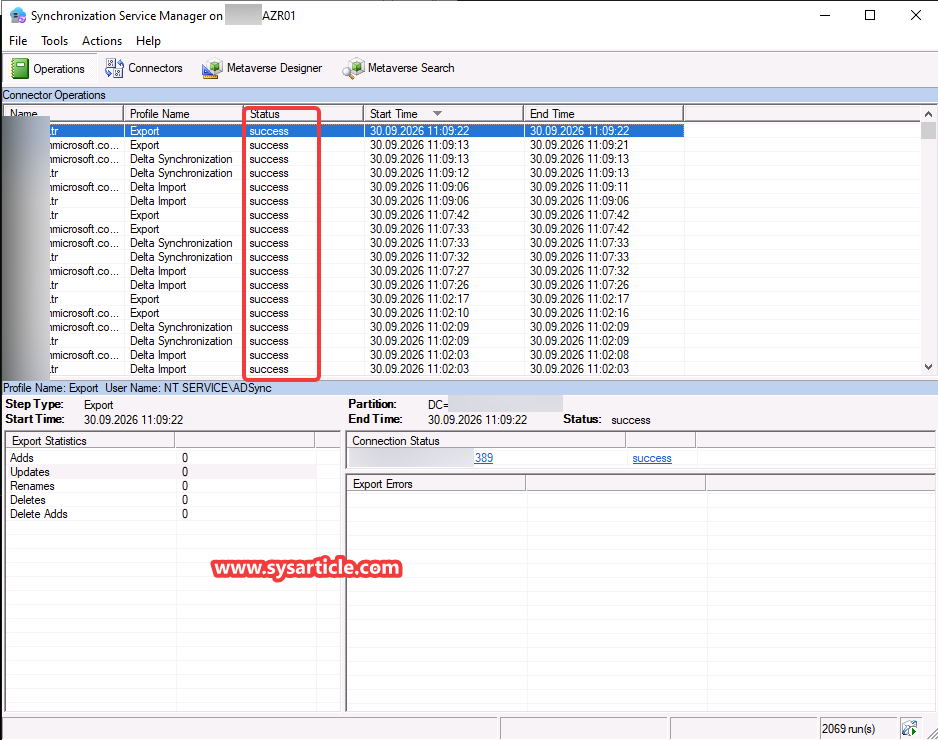Click the app icon in title bar
This screenshot has width=938, height=740.
click(17, 16)
